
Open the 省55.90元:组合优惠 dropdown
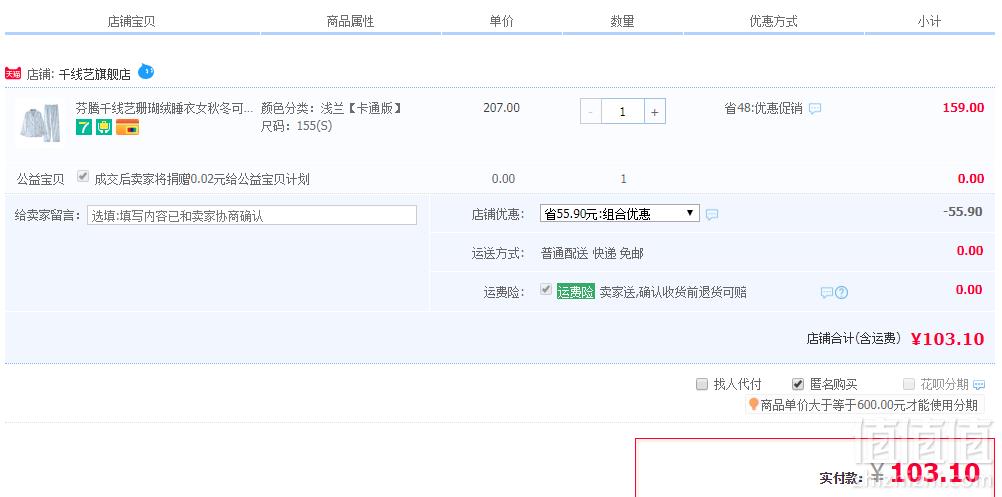(x=620, y=213)
